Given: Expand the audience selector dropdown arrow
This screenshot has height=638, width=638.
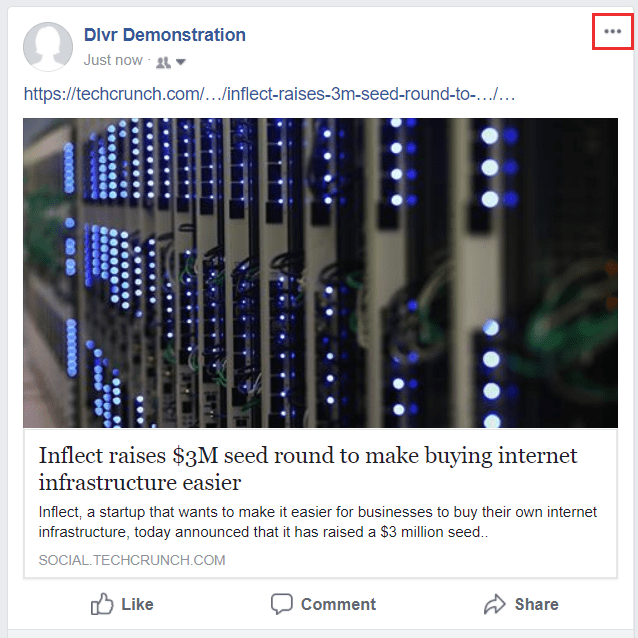Looking at the screenshot, I should click(181, 62).
